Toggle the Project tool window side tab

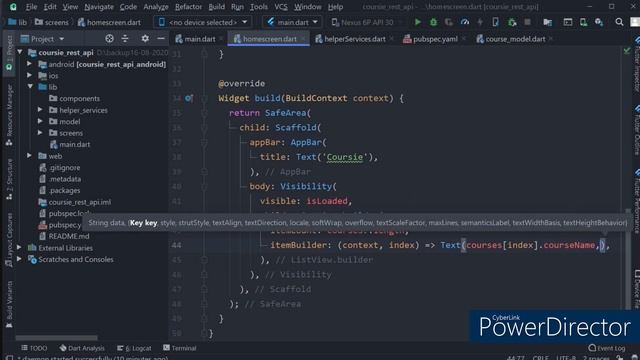[x=9, y=53]
